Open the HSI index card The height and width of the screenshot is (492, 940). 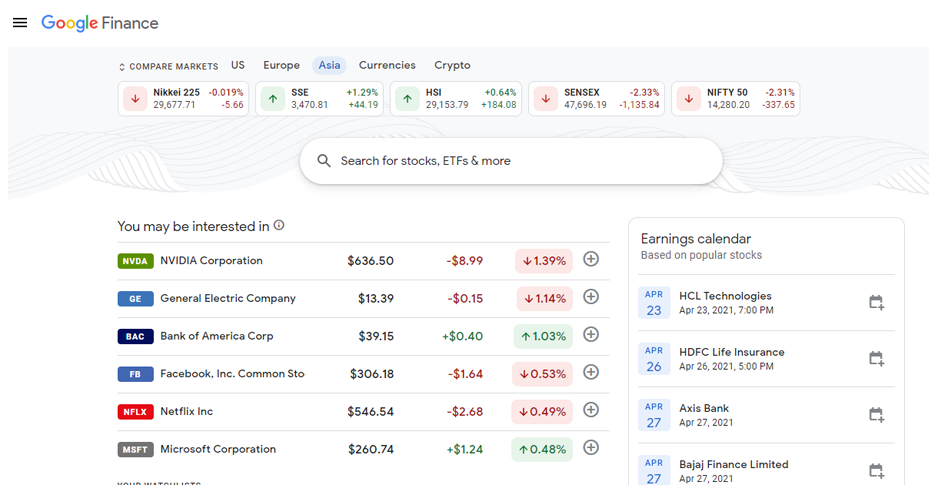tap(456, 99)
